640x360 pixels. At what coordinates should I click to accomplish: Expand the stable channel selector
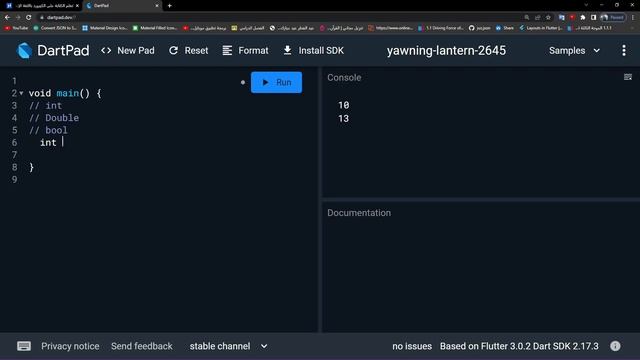click(229, 346)
